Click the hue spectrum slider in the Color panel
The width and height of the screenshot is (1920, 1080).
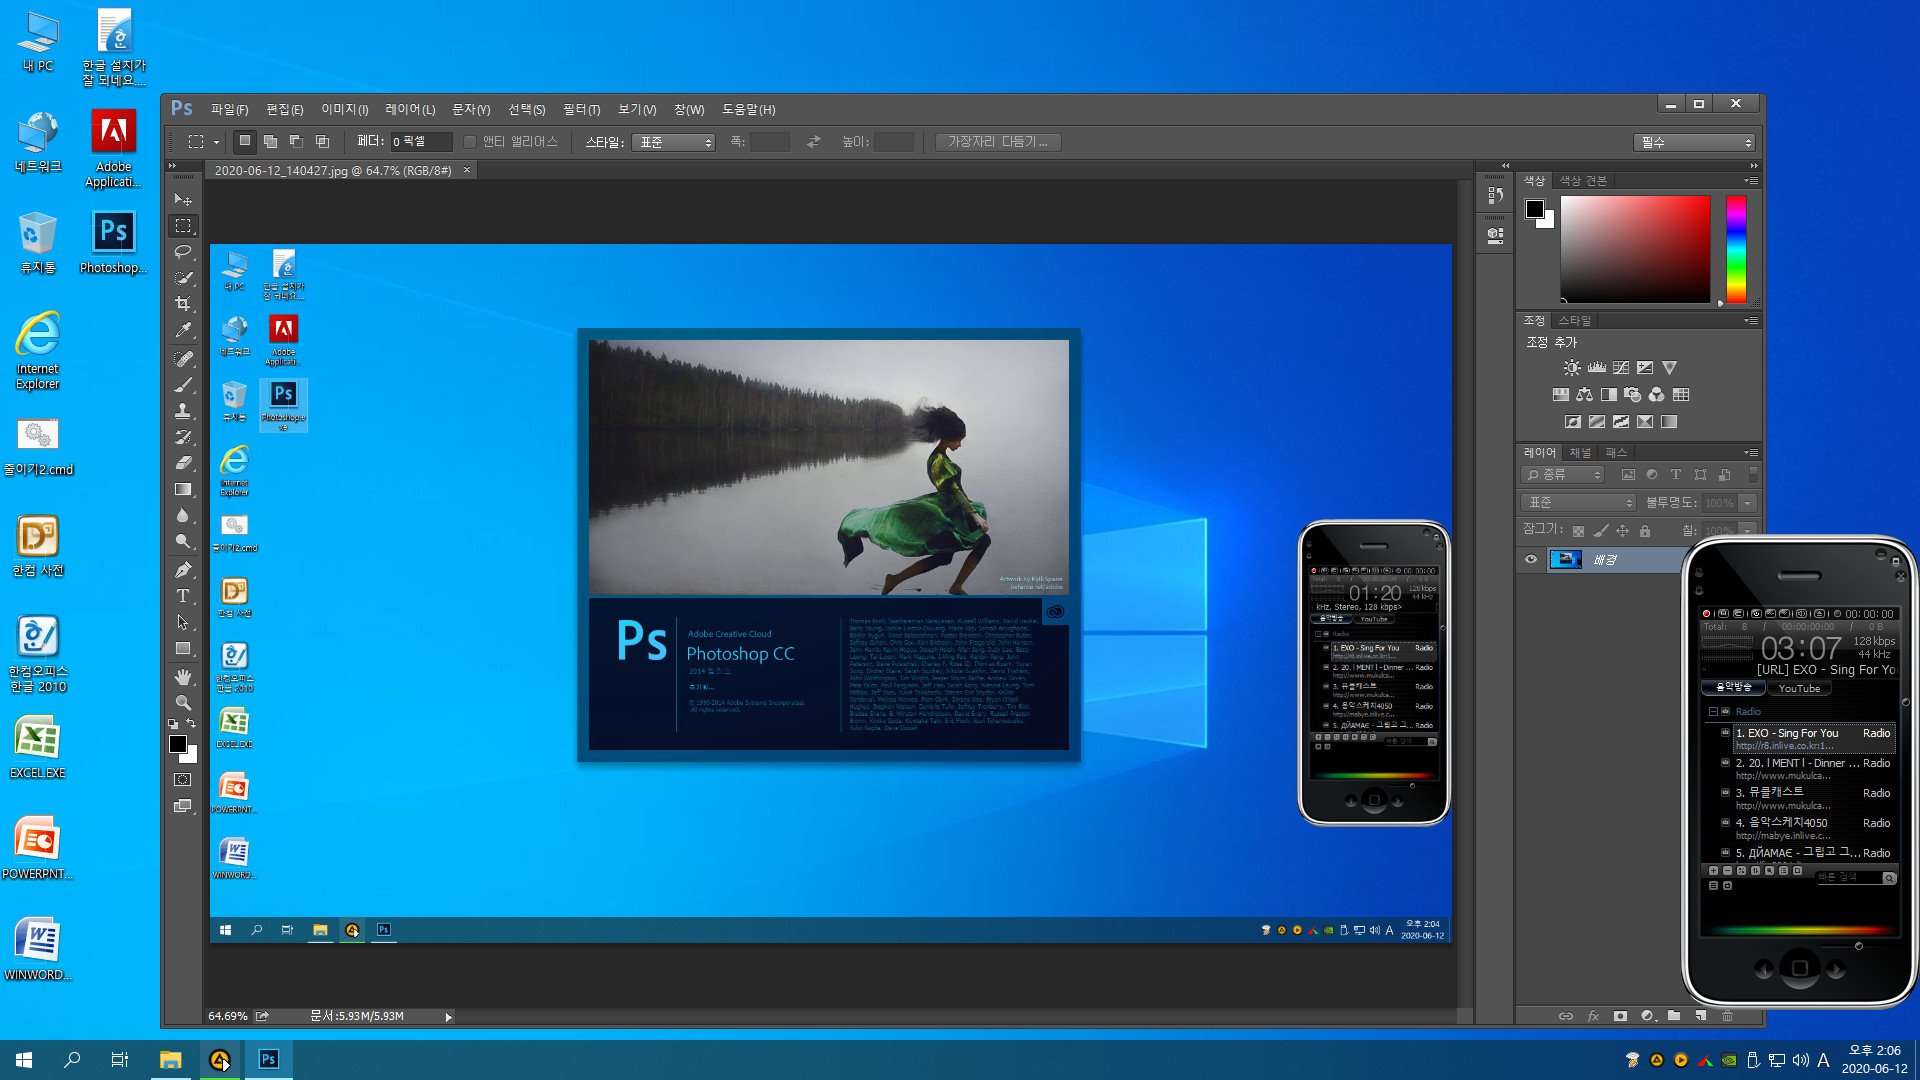tap(1736, 249)
